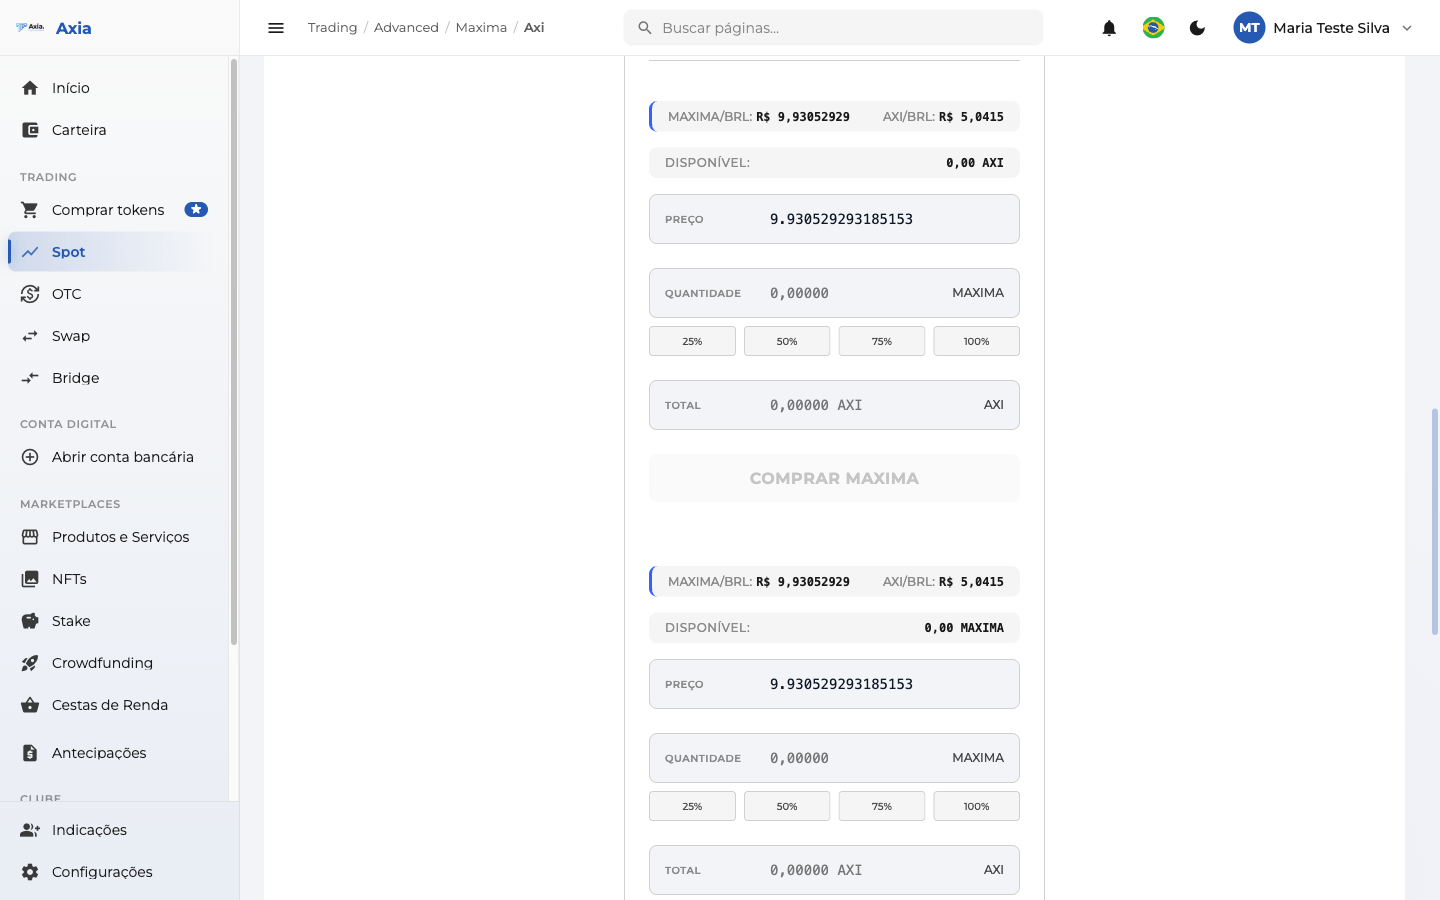Select 100% in the buy form
This screenshot has height=900, width=1440.
tap(976, 341)
